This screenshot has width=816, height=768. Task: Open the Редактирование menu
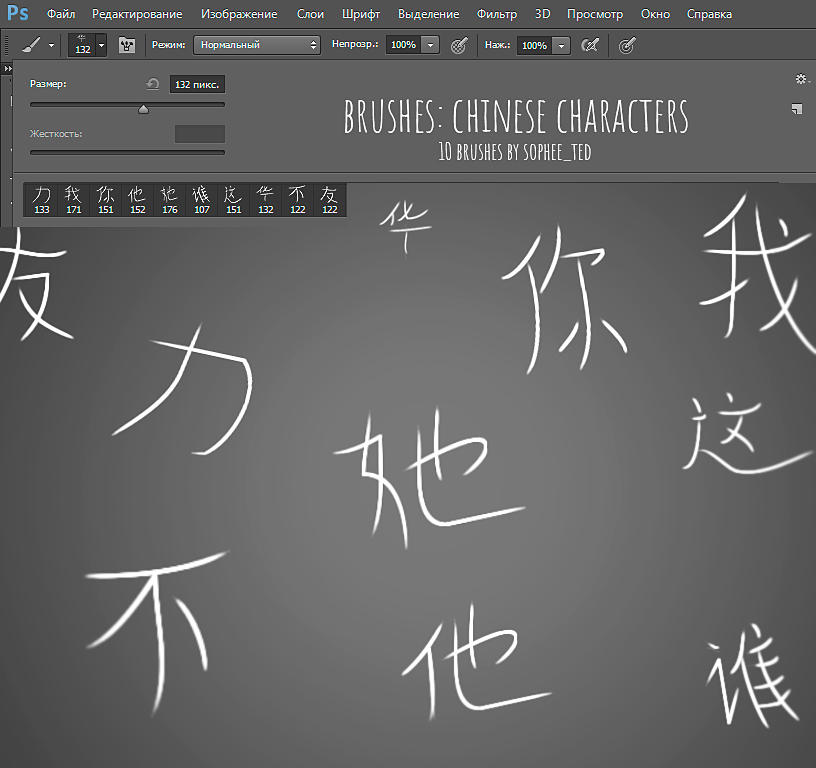[x=137, y=14]
